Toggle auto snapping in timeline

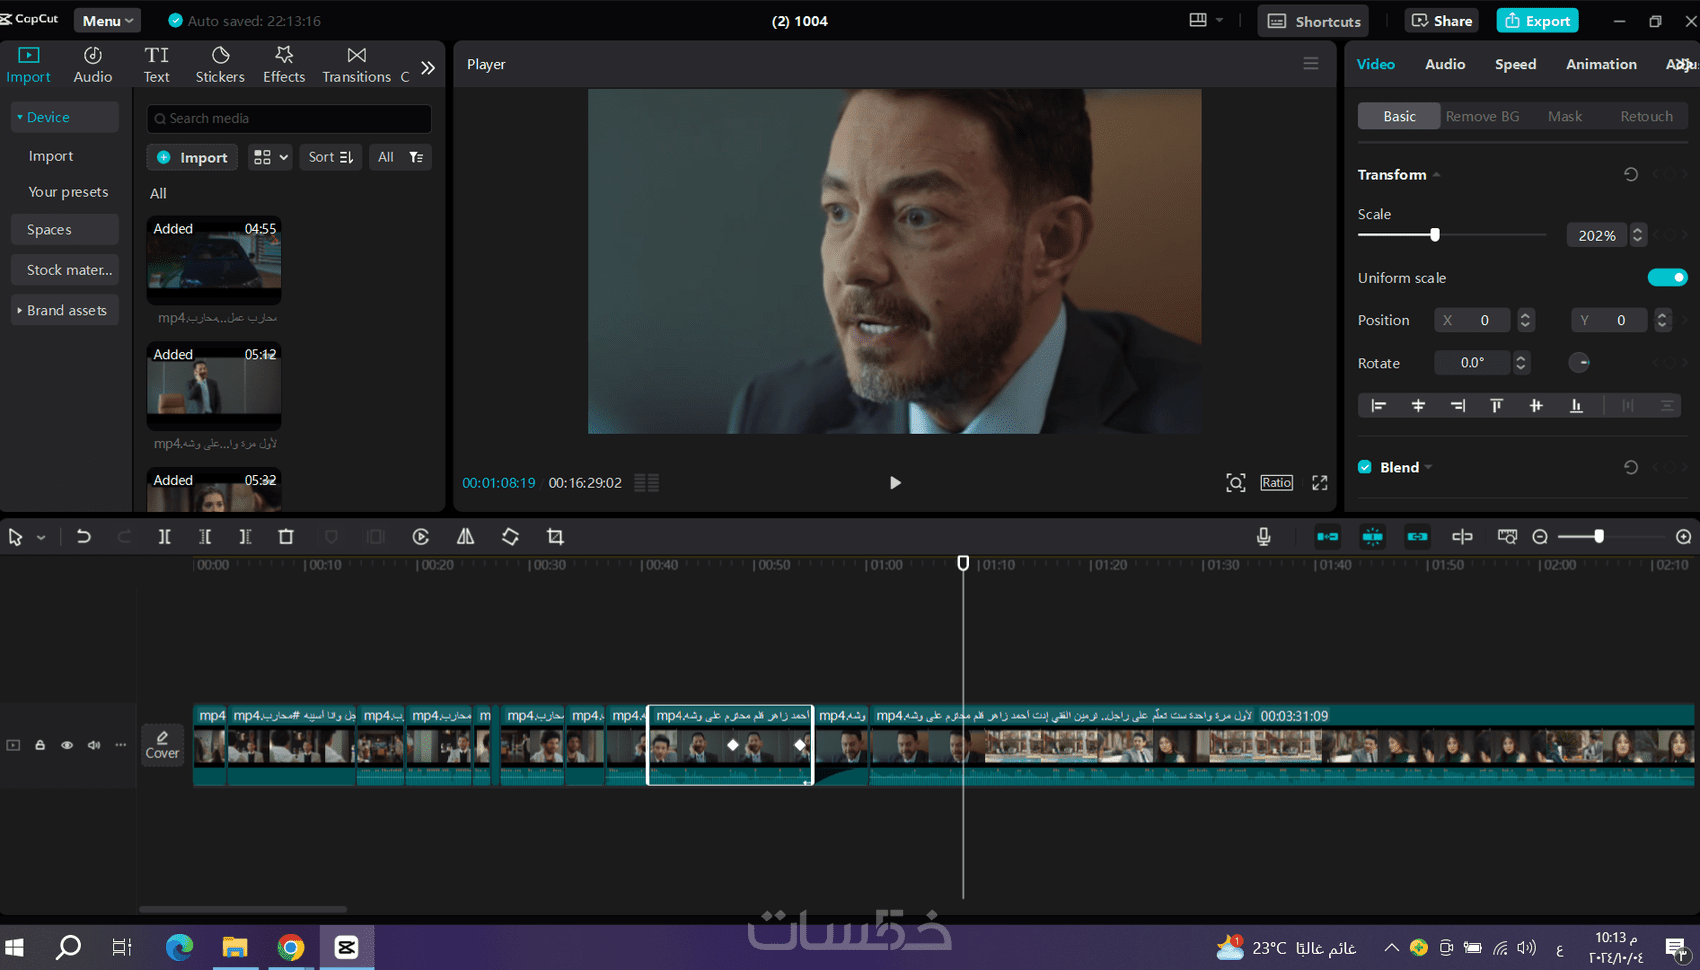click(x=1373, y=537)
